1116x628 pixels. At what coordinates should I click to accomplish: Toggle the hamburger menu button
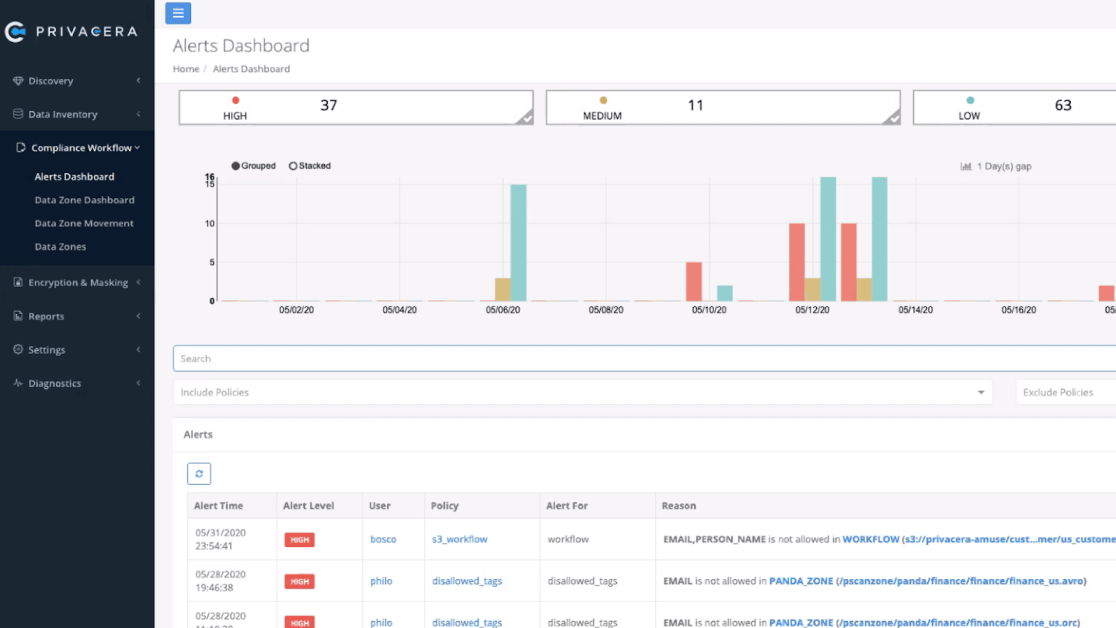tap(178, 13)
